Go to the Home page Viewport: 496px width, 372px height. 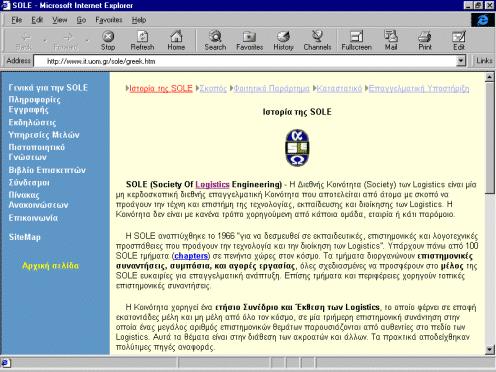pos(176,41)
